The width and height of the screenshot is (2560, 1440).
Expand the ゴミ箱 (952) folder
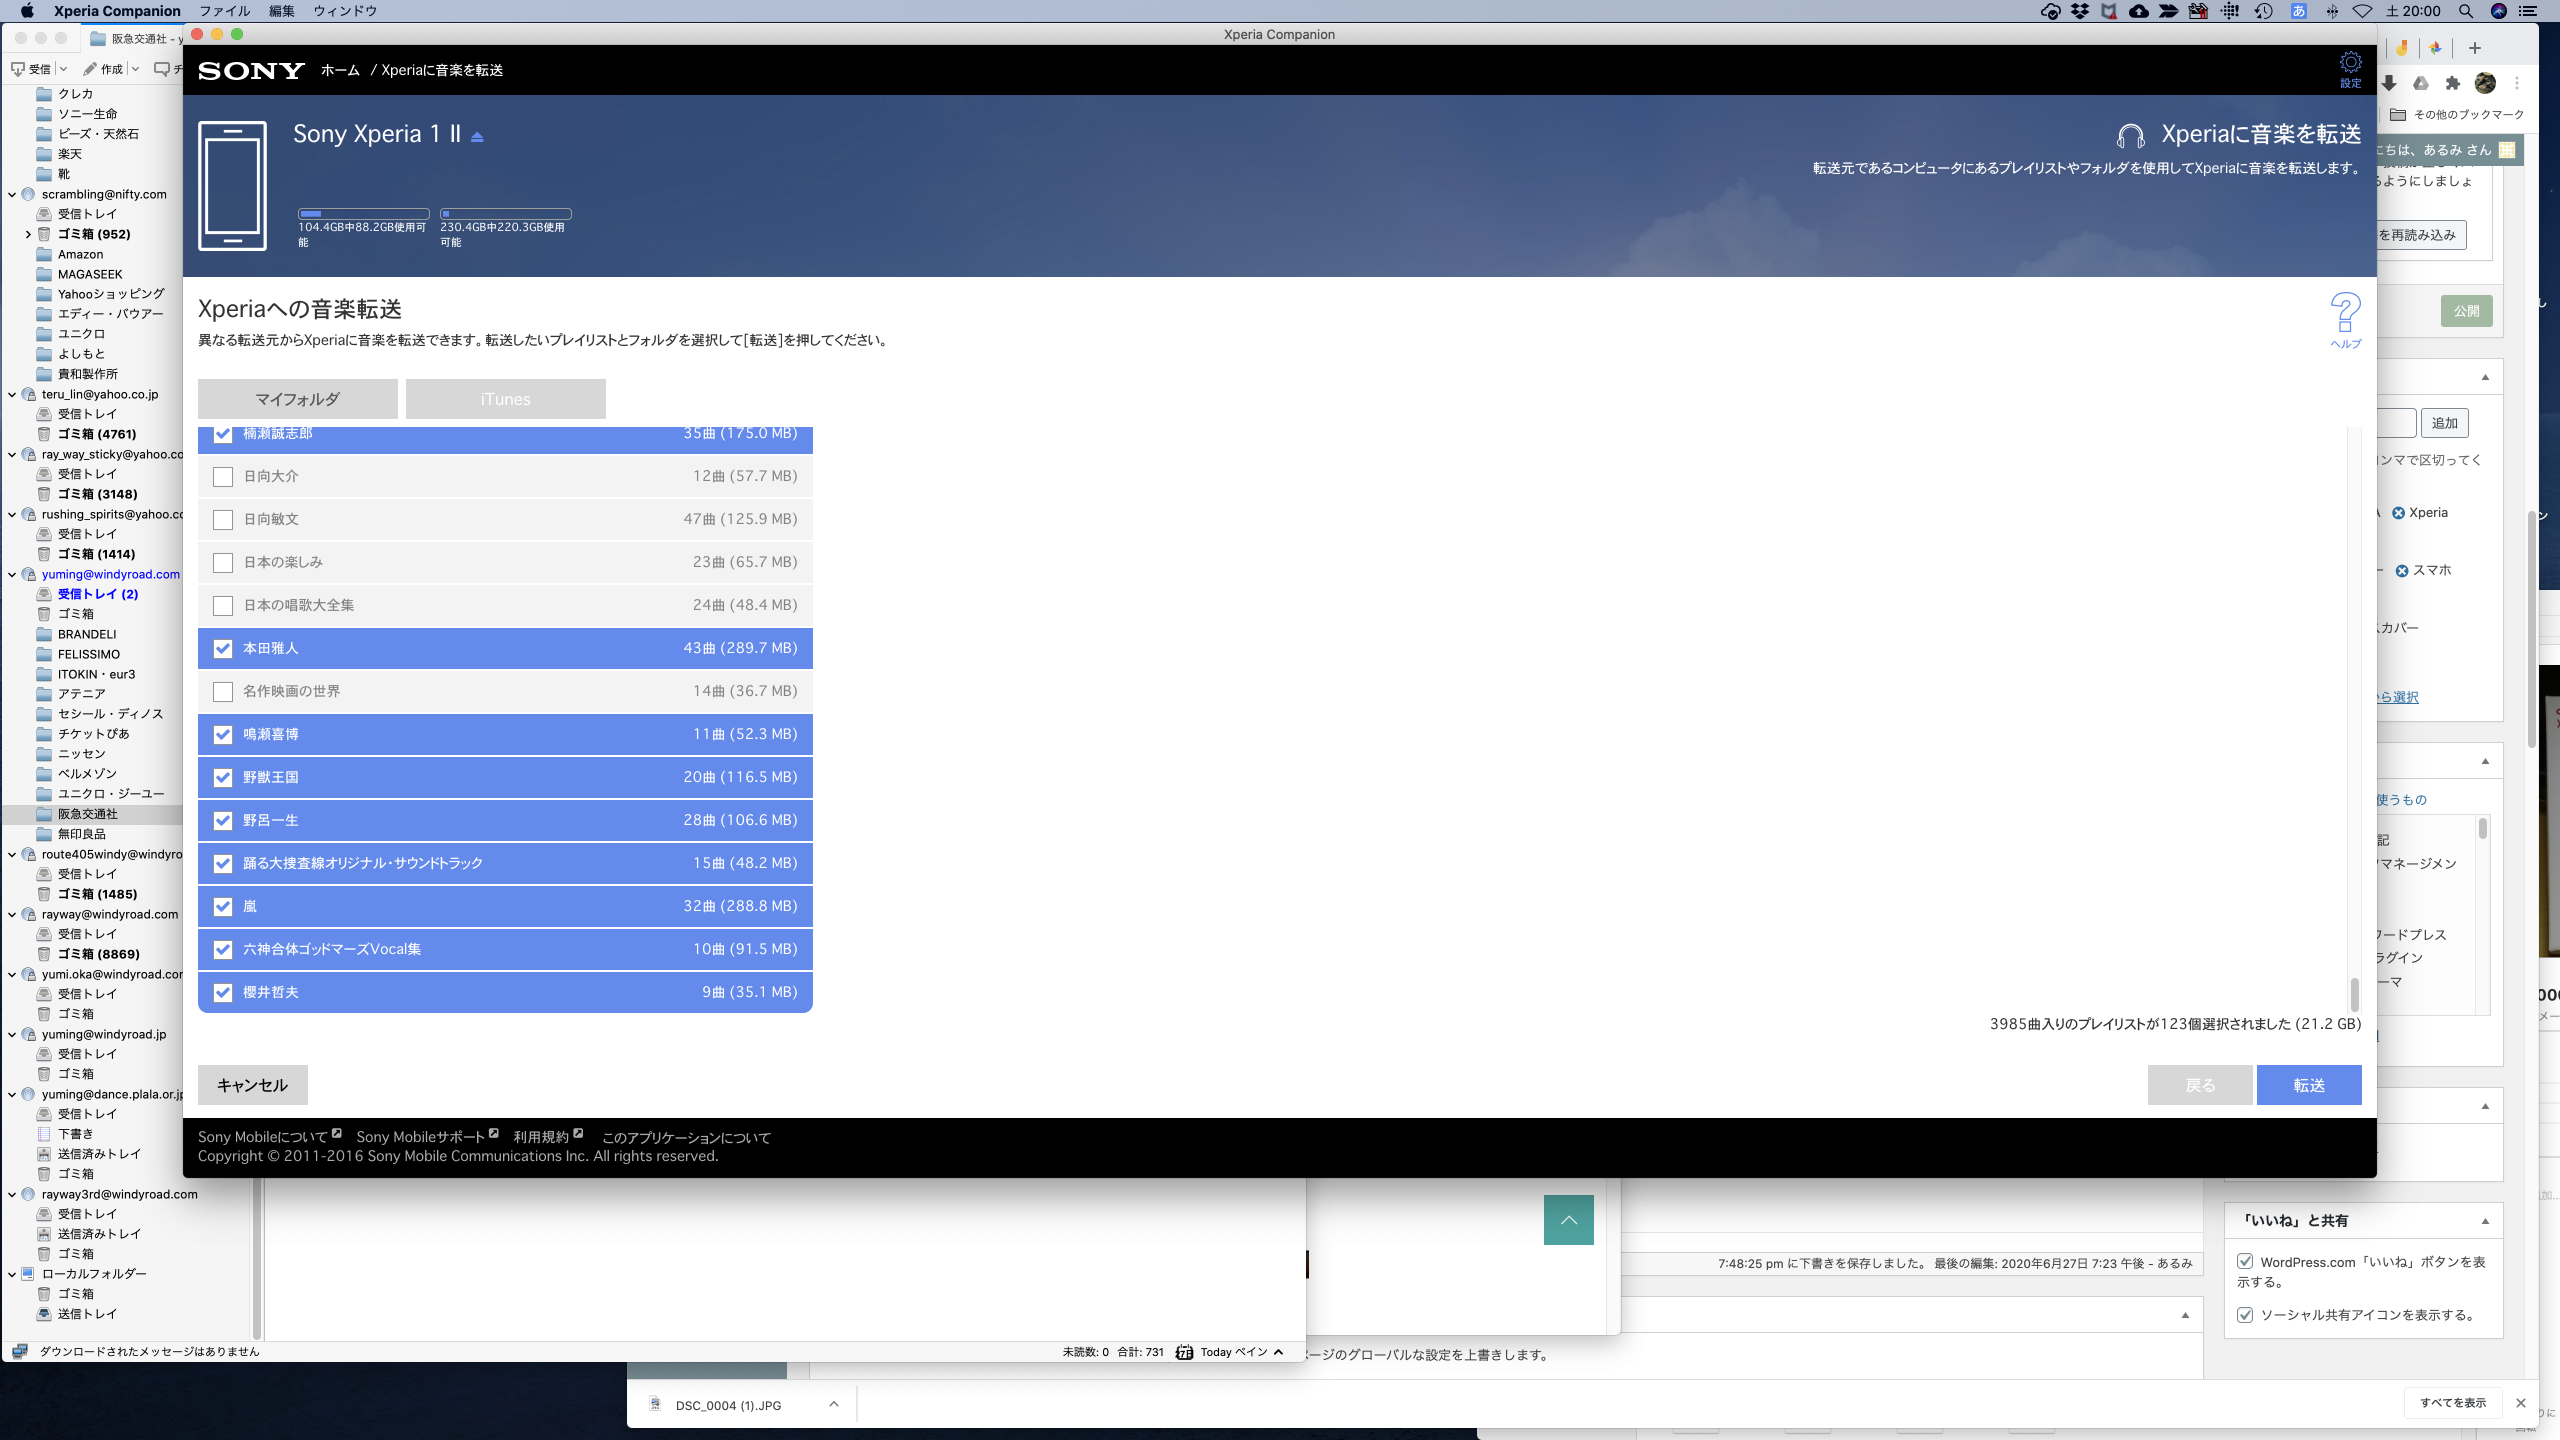click(28, 235)
